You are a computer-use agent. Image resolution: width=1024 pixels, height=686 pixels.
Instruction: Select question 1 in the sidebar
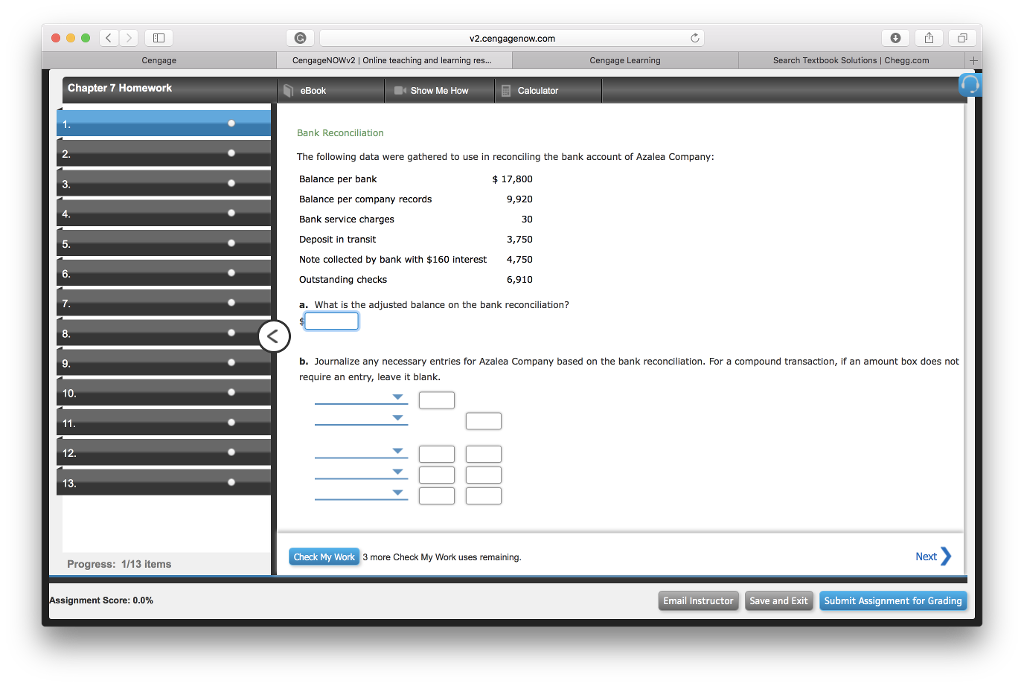click(164, 123)
